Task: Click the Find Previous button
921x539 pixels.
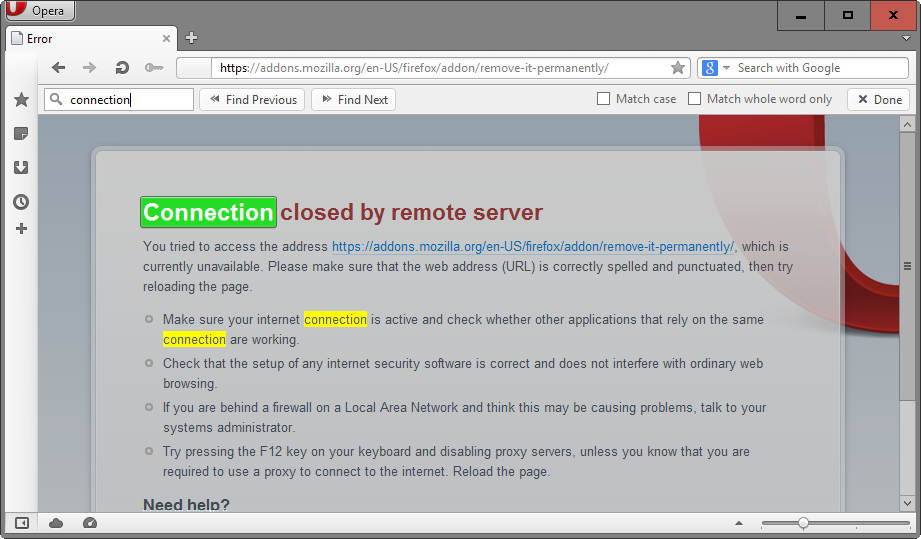Action: point(253,100)
